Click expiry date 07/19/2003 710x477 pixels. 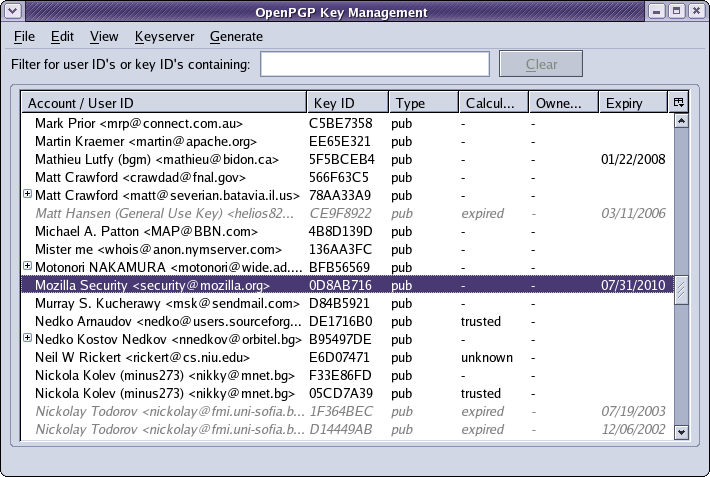pyautogui.click(x=633, y=411)
